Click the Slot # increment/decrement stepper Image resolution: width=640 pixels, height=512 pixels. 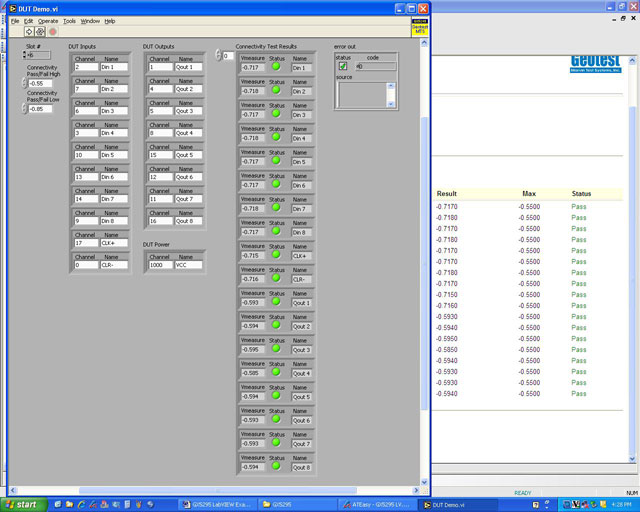[24, 55]
